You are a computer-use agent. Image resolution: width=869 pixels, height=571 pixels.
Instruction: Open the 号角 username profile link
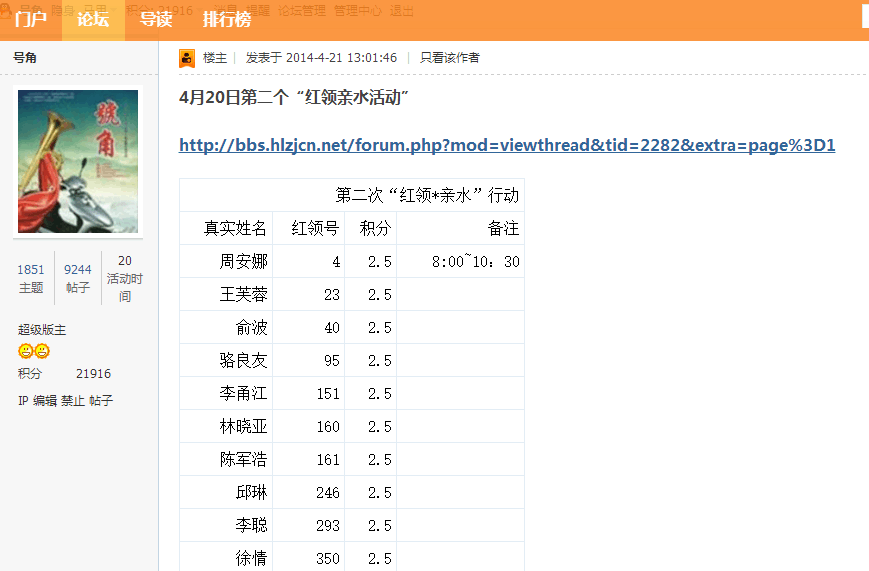coord(26,58)
